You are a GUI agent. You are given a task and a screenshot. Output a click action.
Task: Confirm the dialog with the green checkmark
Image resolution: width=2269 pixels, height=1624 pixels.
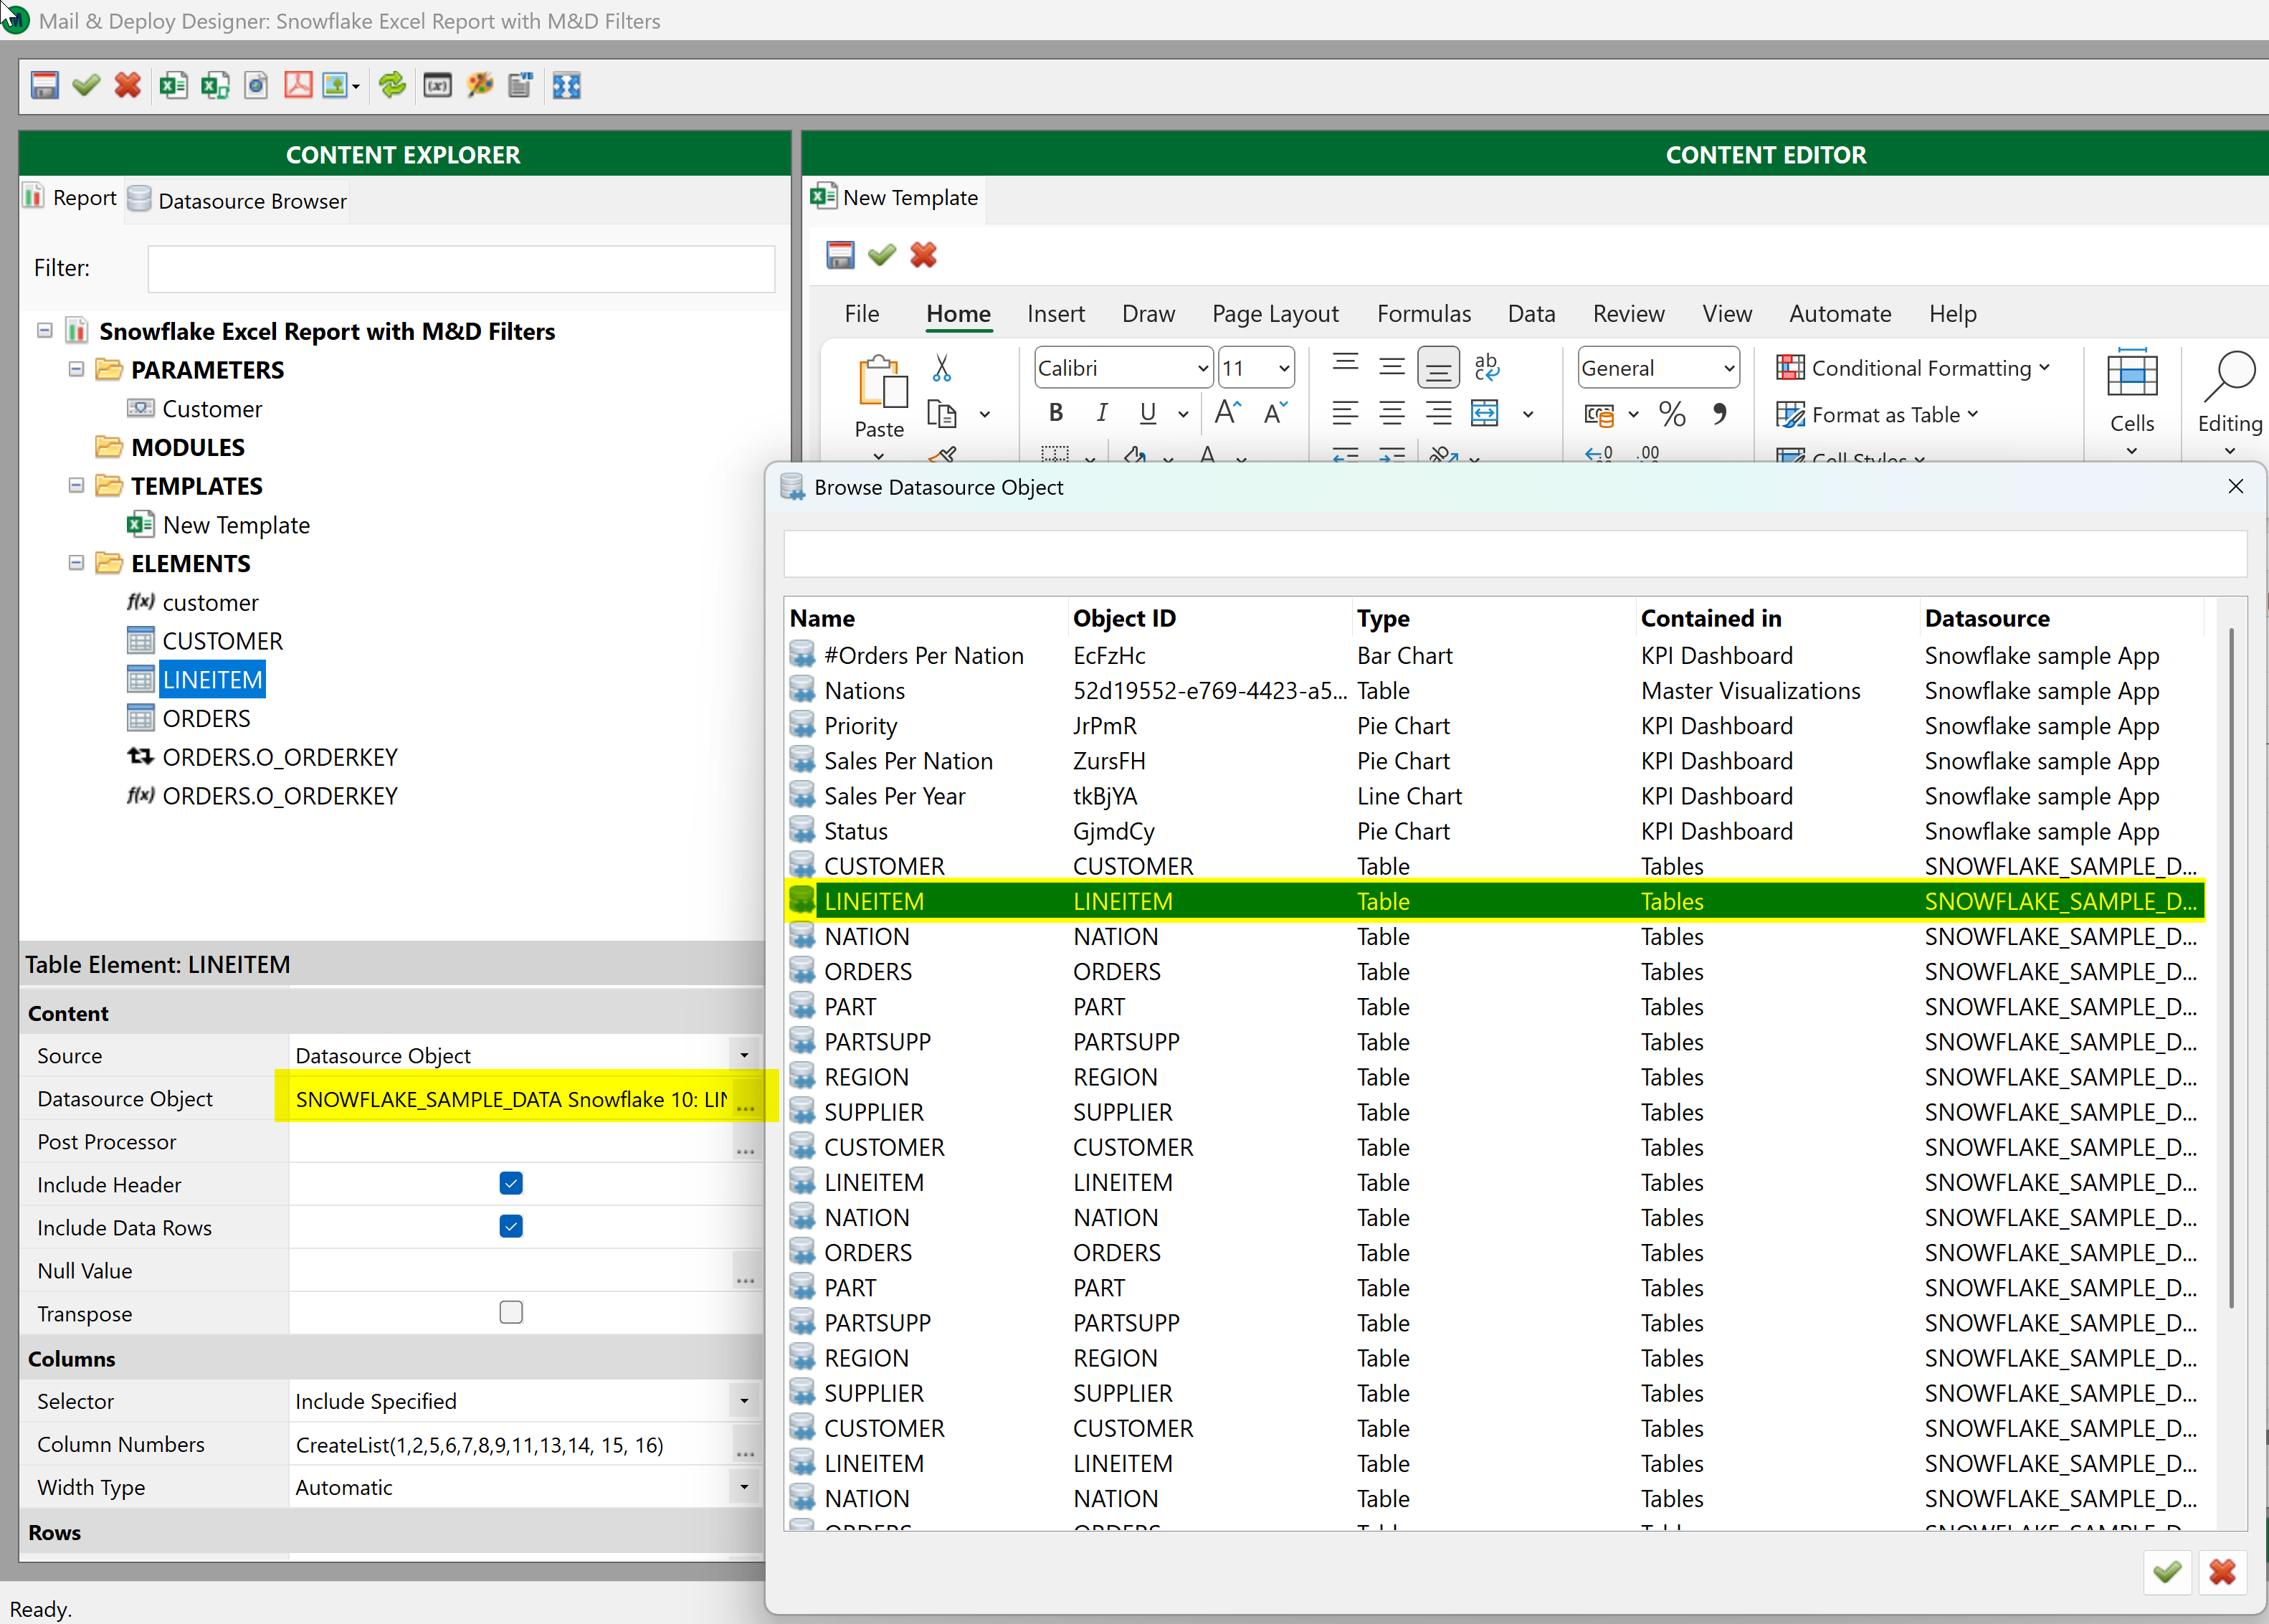[x=2167, y=1572]
